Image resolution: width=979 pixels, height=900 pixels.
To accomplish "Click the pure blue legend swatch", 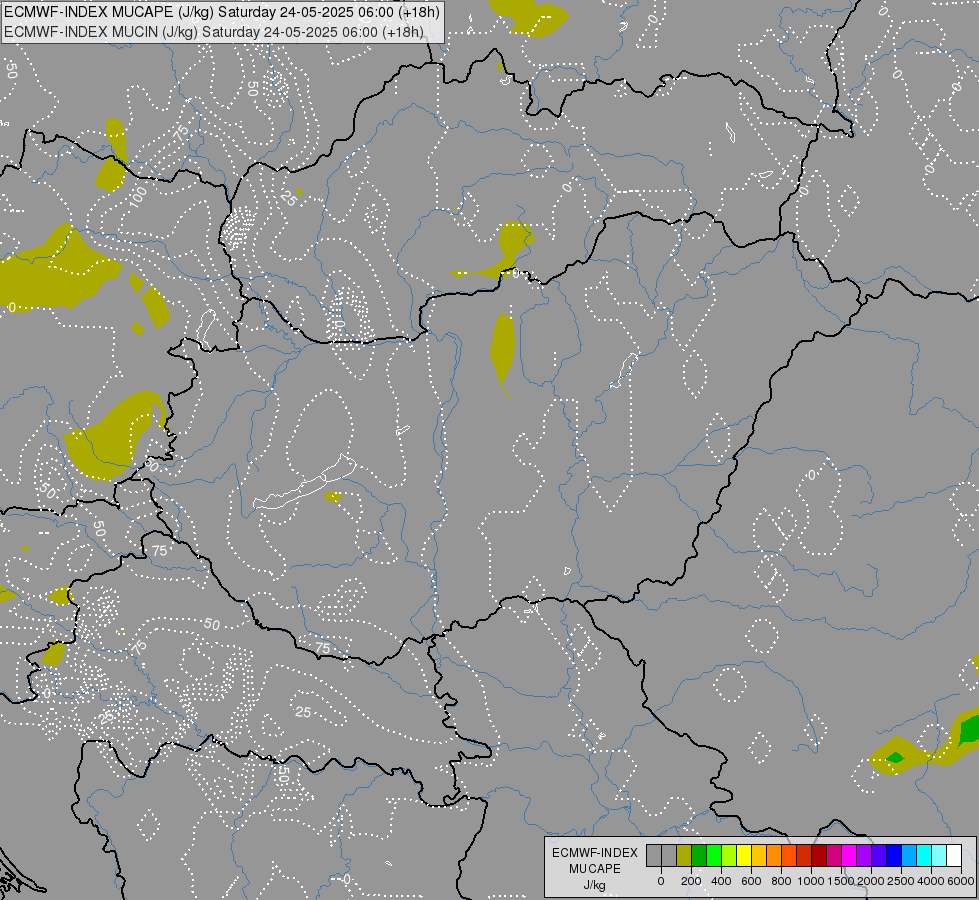I will 893,855.
